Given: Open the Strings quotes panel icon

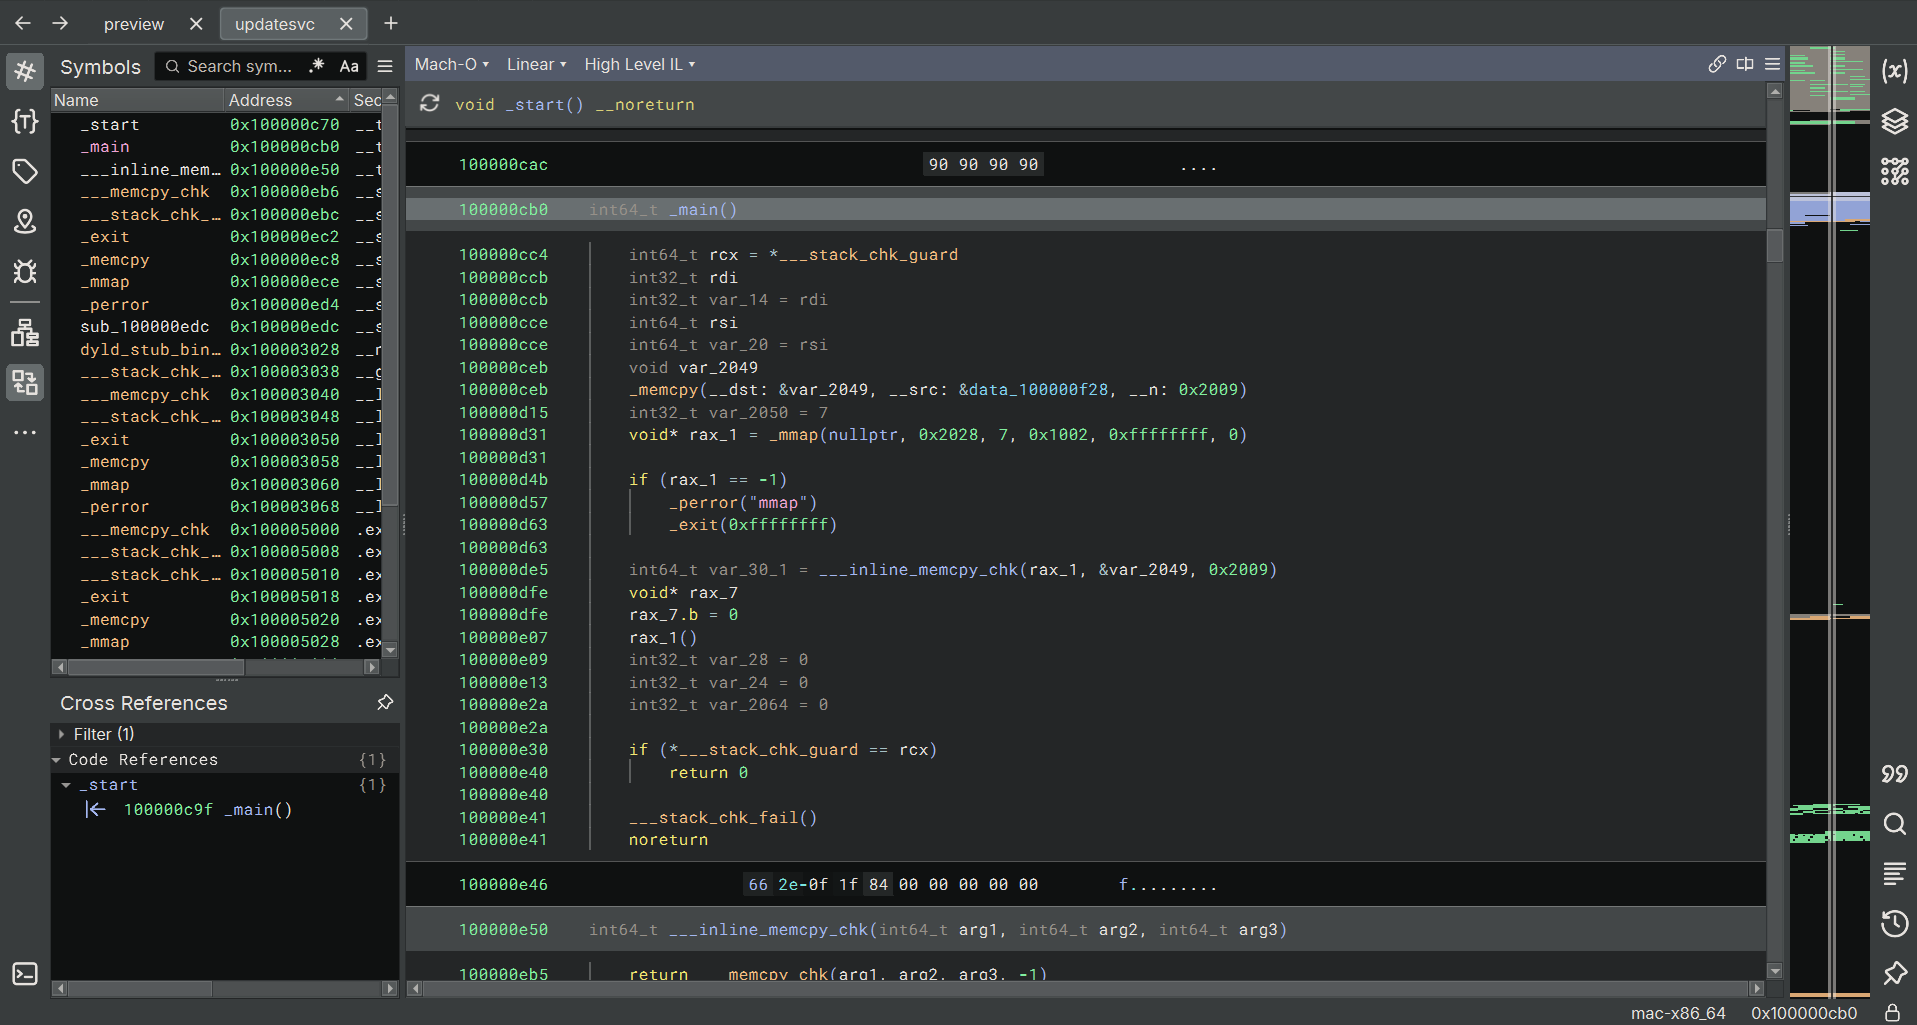Looking at the screenshot, I should tap(1894, 774).
